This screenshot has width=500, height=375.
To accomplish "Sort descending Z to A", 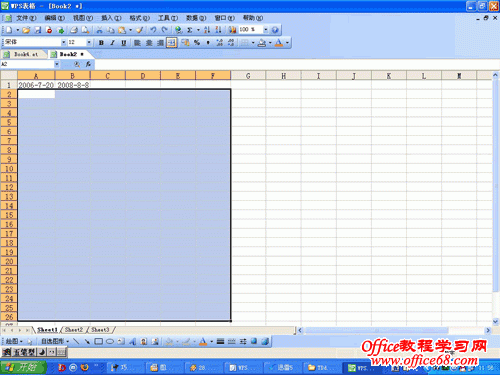I will click(218, 30).
